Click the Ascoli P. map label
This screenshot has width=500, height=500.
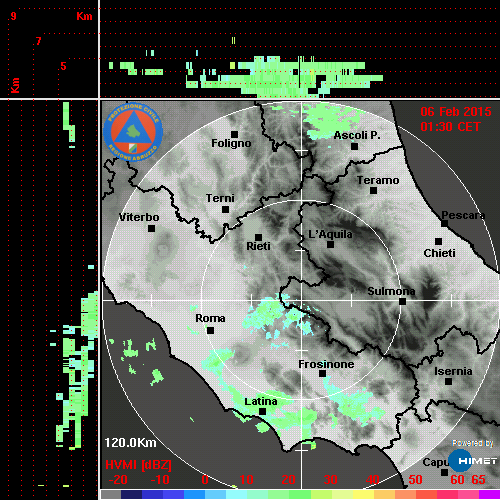click(x=357, y=135)
